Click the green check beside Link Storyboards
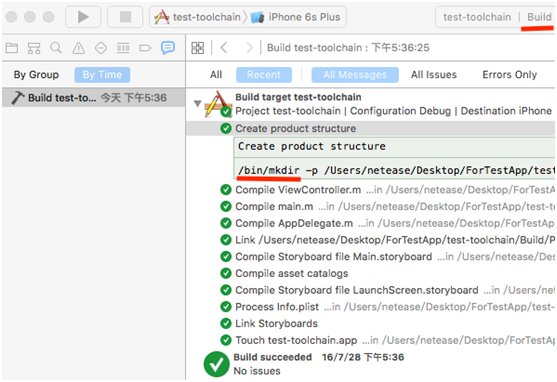 (x=226, y=323)
